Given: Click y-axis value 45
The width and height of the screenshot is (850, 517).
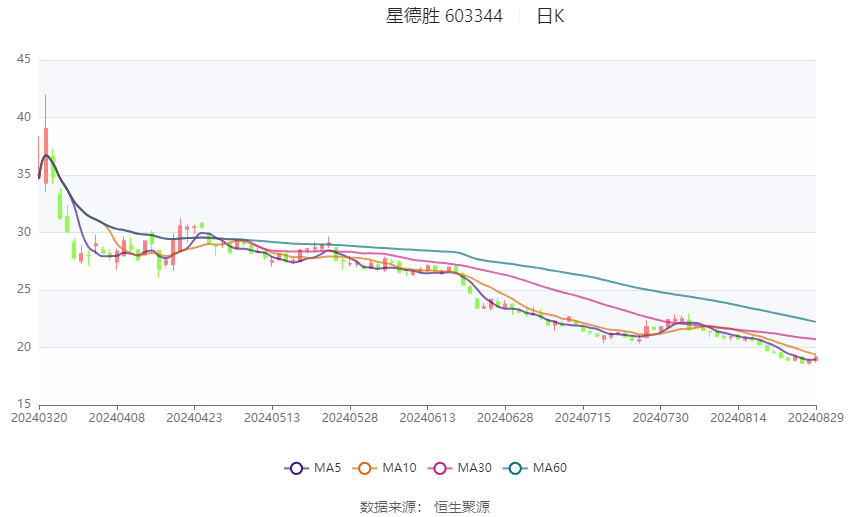Looking at the screenshot, I should click(x=24, y=59).
